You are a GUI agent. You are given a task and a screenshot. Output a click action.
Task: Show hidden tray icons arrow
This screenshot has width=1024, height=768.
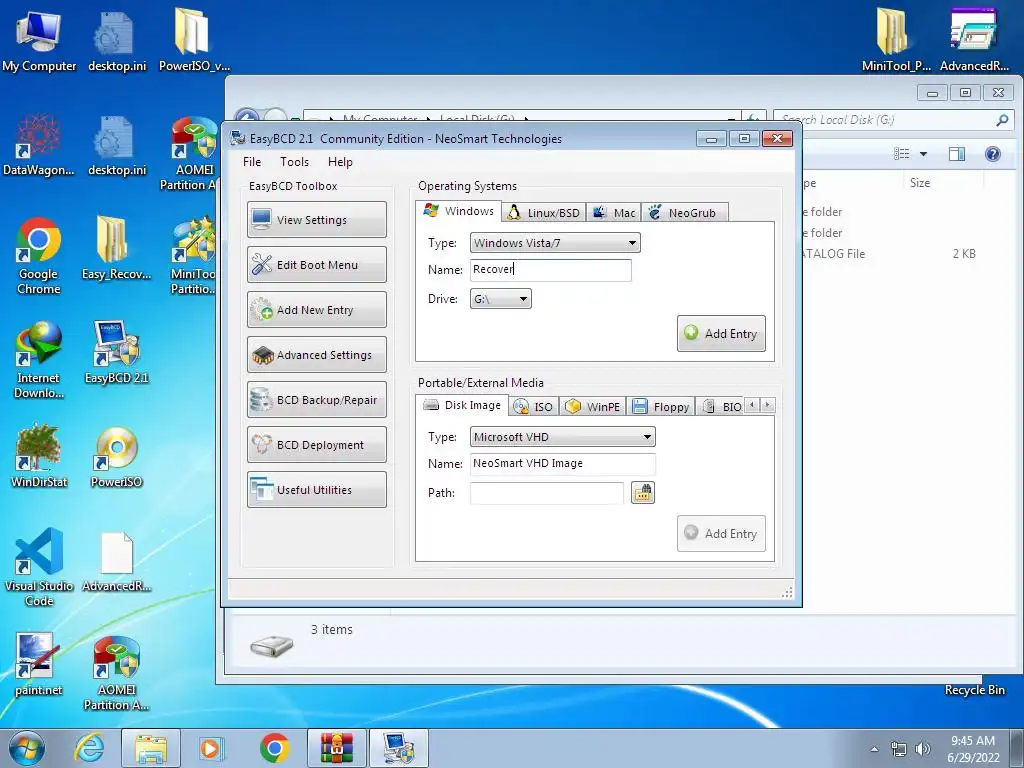point(874,749)
